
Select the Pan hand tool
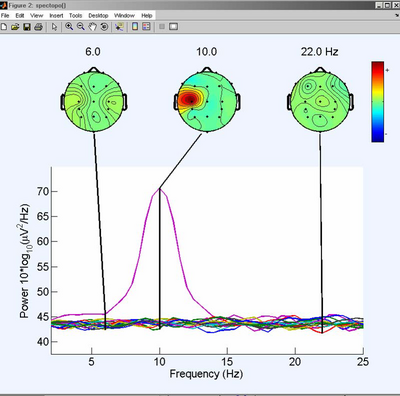[x=93, y=27]
